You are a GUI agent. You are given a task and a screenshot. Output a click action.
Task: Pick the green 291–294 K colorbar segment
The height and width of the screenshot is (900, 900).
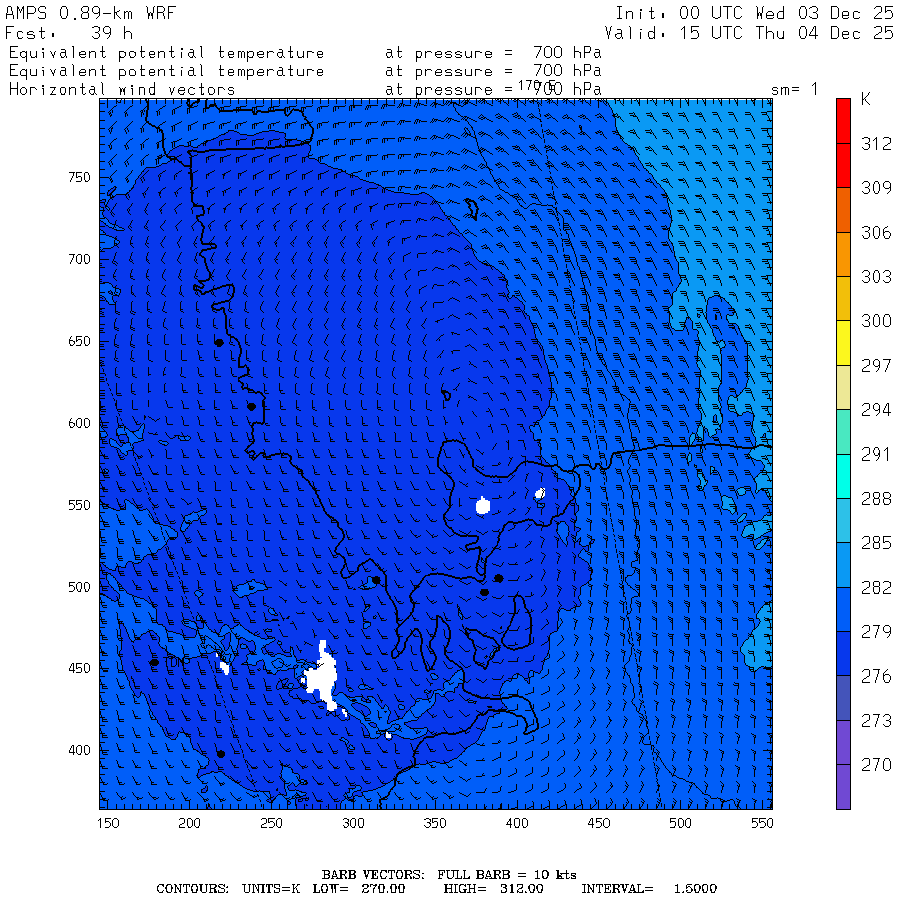pyautogui.click(x=843, y=432)
